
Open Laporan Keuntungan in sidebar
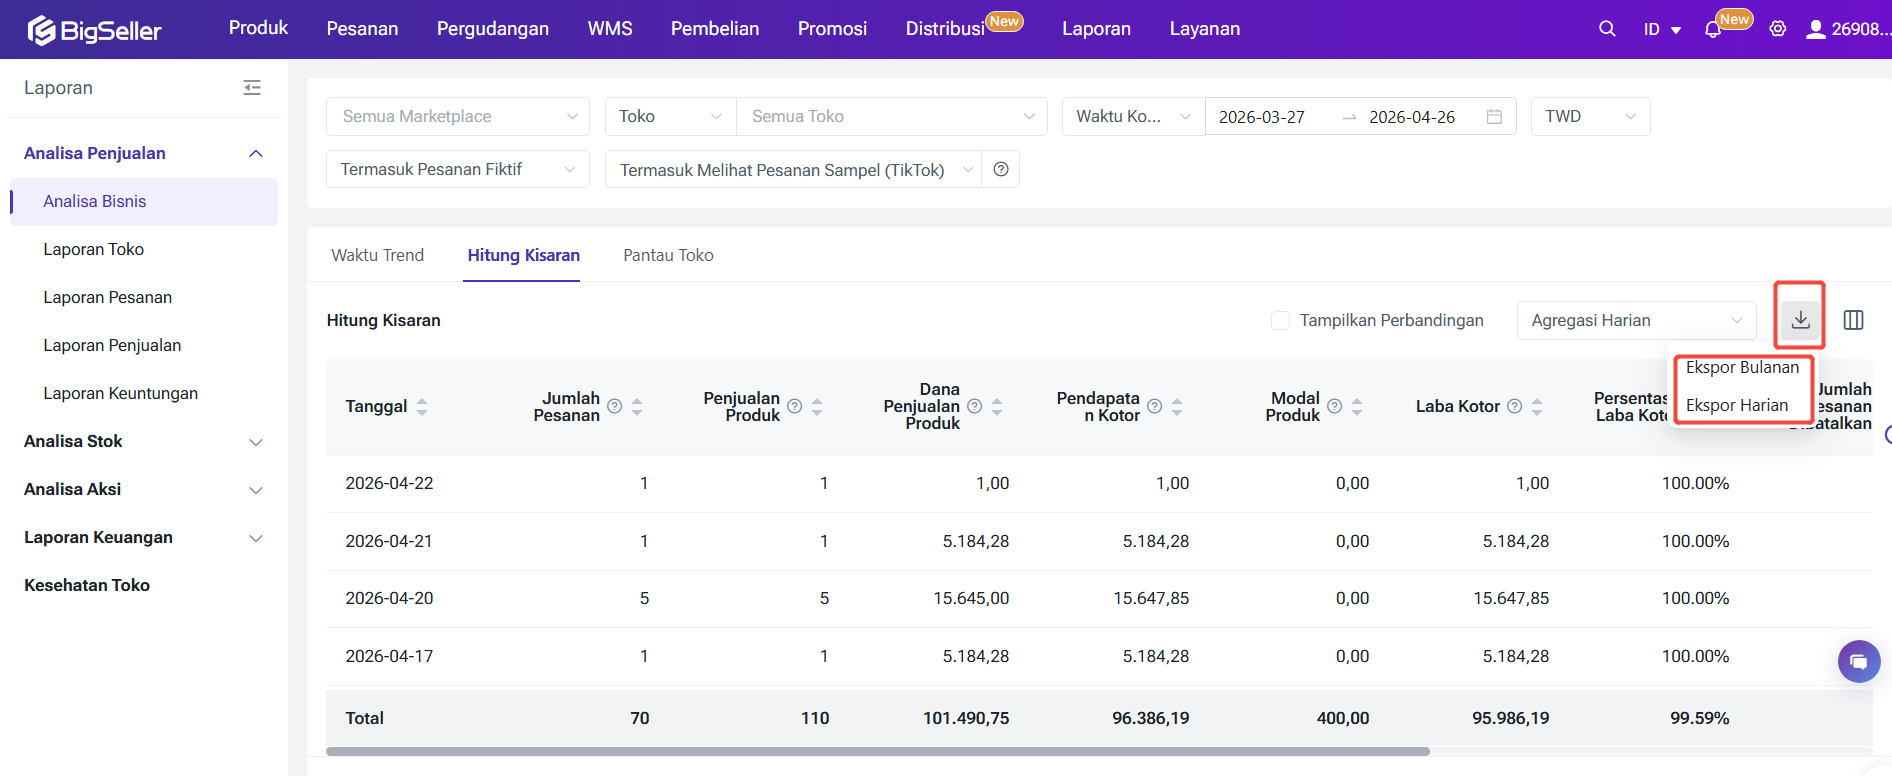coord(120,393)
